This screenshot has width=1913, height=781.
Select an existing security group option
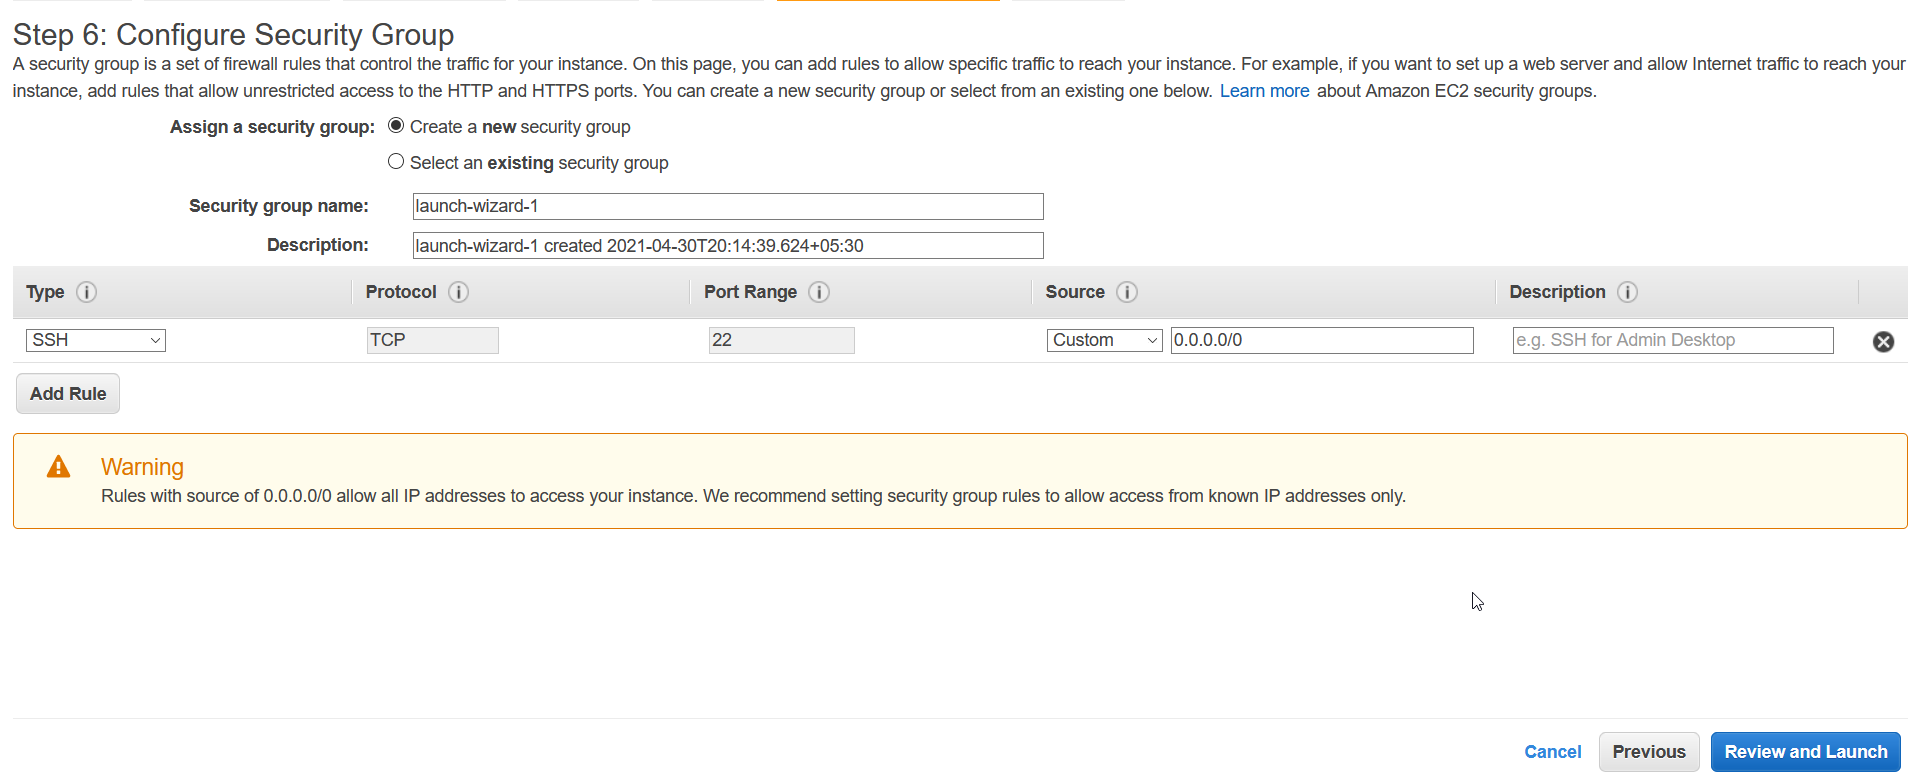click(396, 161)
